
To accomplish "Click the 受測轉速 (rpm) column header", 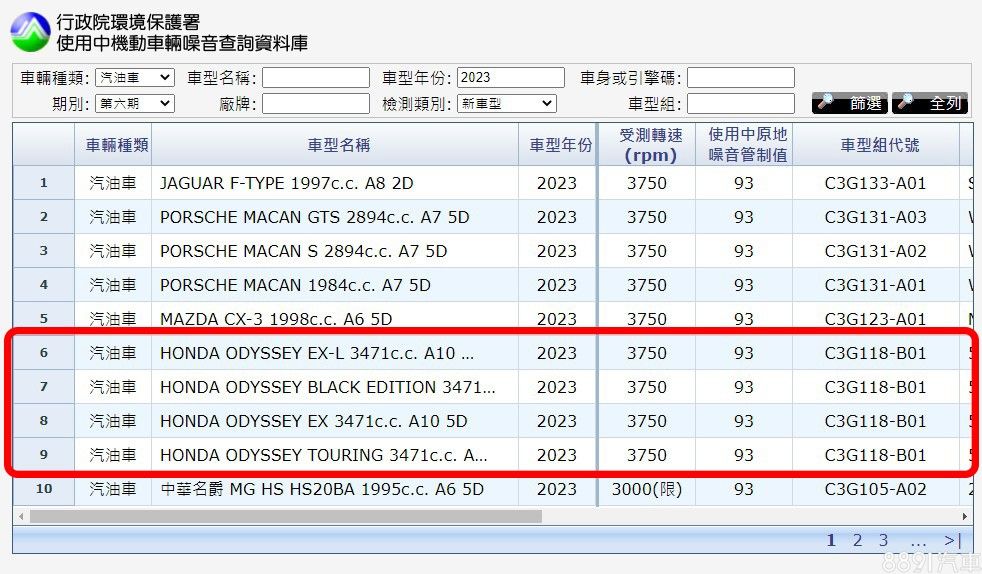I will 646,145.
